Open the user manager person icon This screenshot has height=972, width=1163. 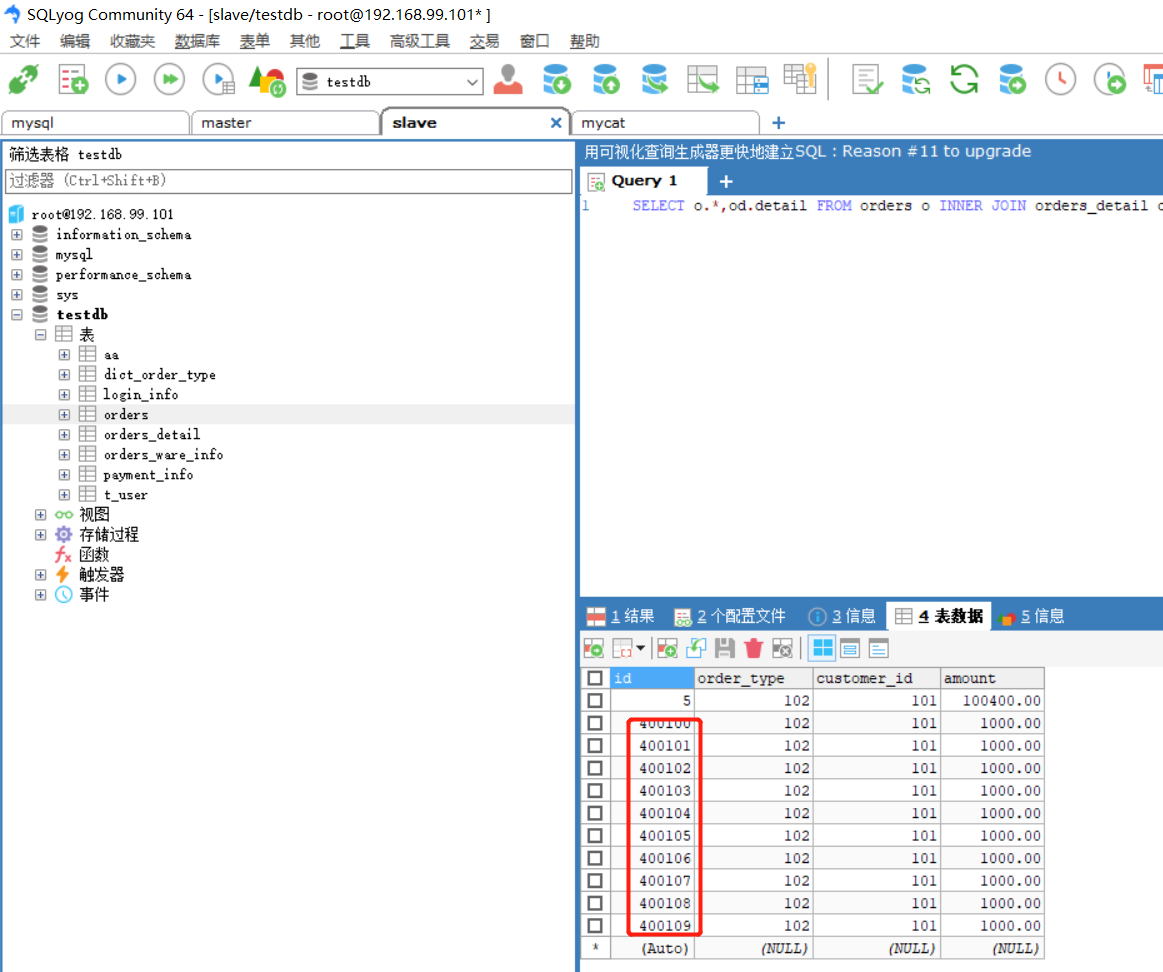coord(508,79)
